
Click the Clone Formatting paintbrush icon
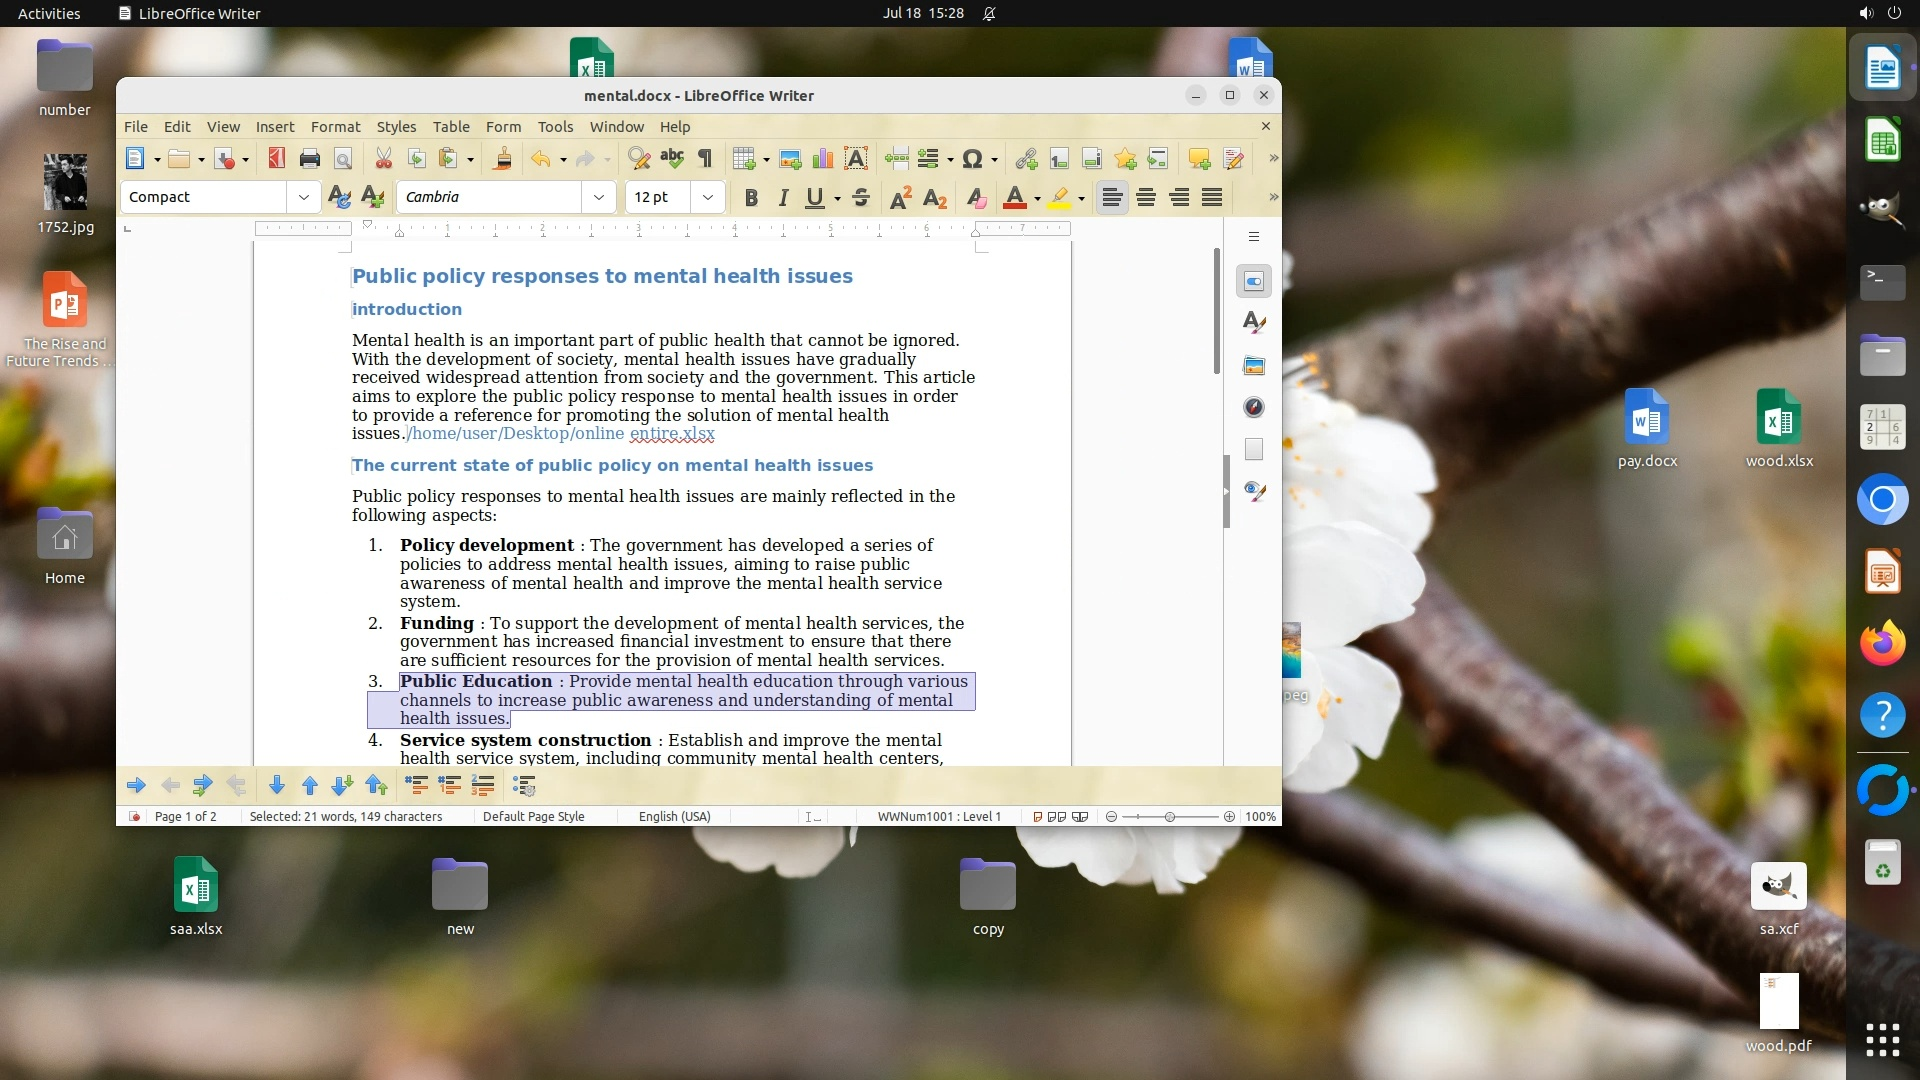point(503,159)
